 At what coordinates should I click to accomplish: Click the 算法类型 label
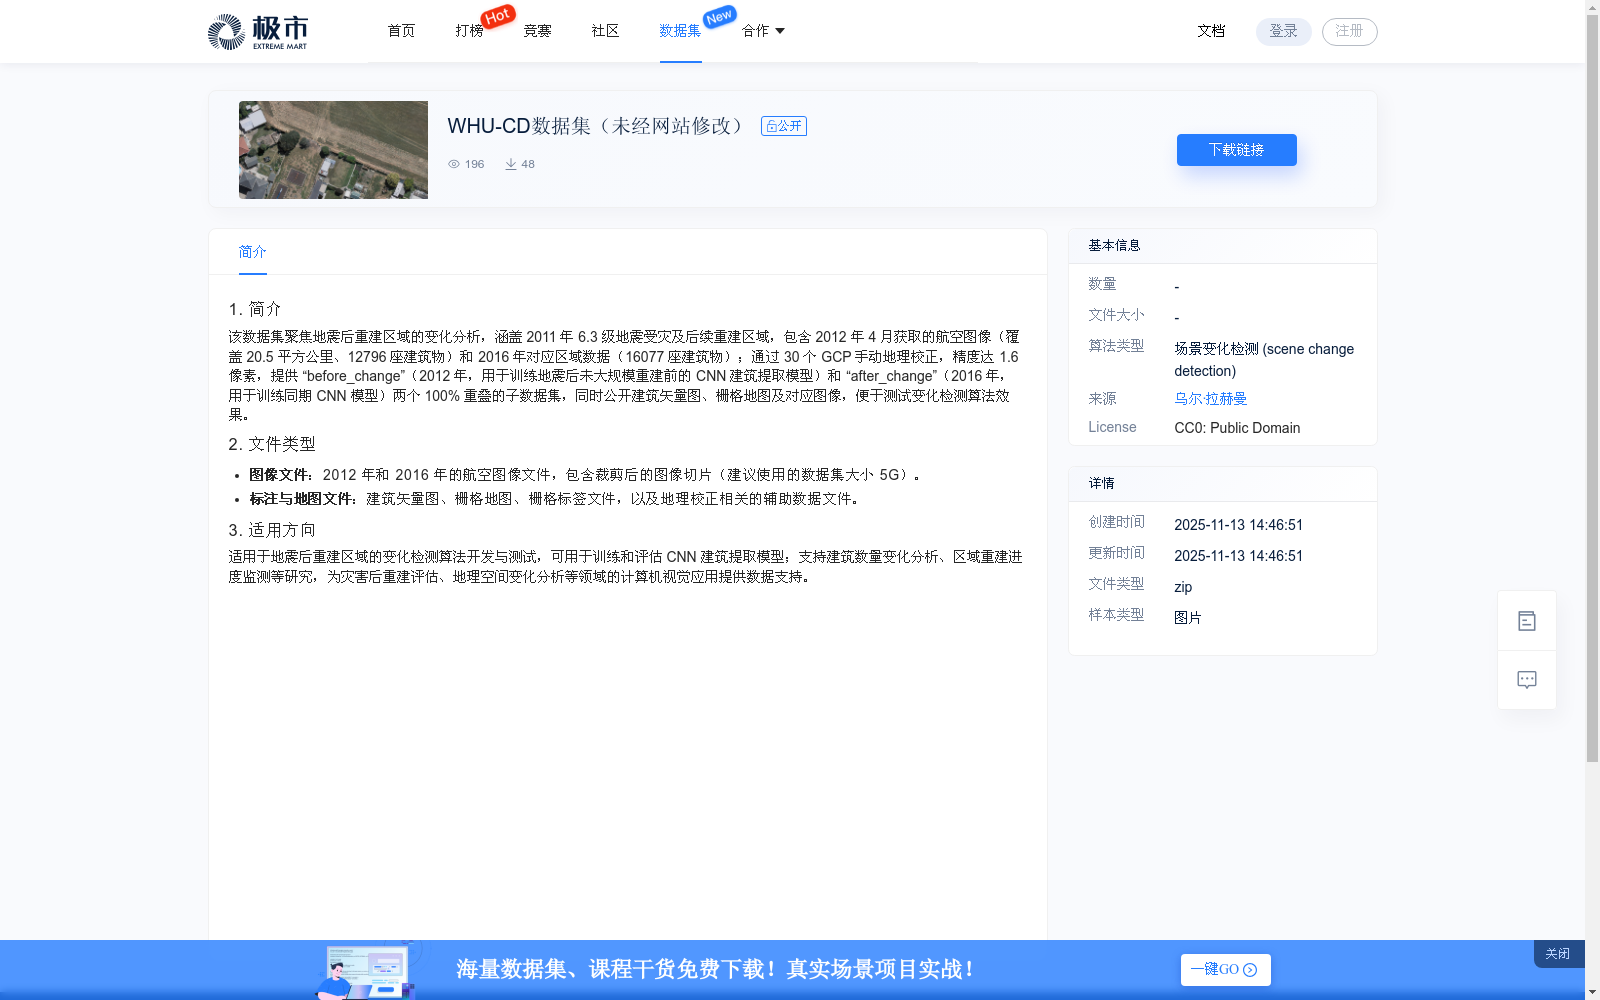coord(1116,346)
